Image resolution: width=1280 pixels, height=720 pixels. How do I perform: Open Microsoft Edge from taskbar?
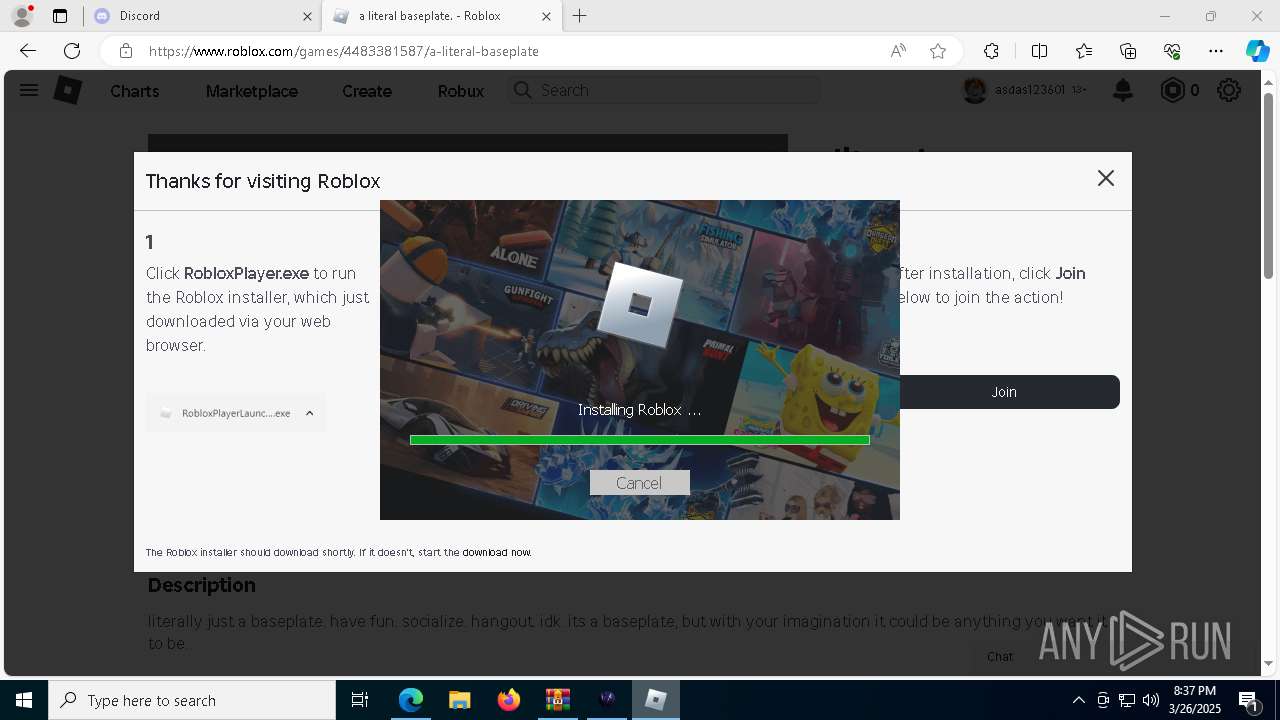411,700
